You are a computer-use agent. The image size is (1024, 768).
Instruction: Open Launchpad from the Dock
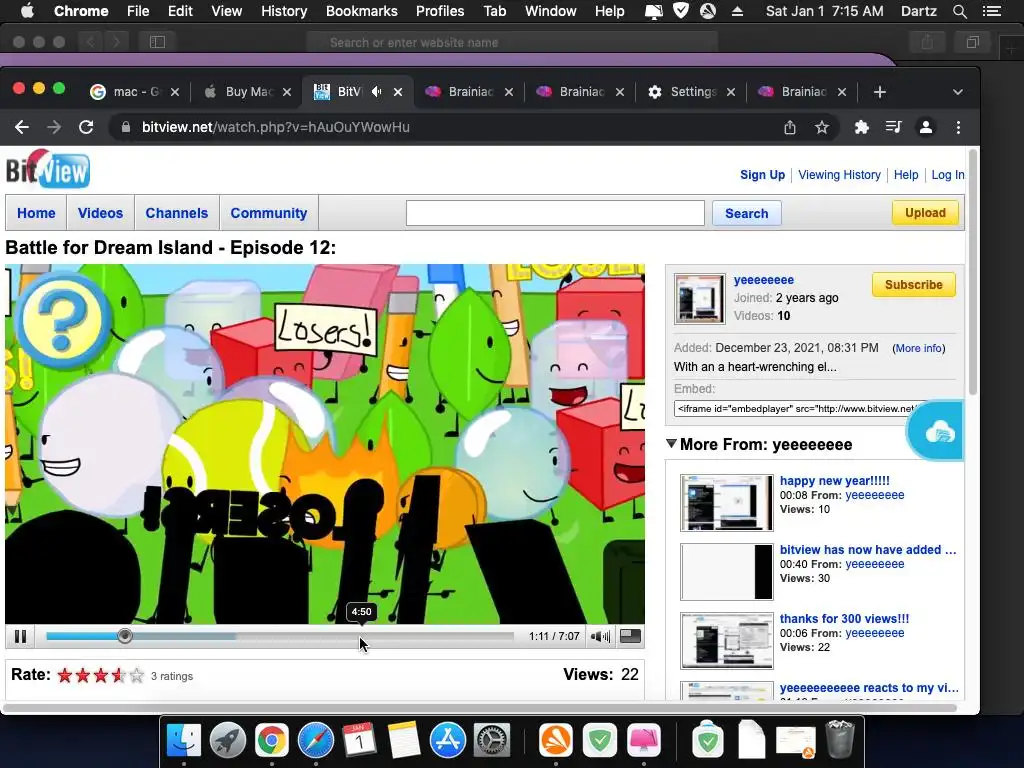coord(228,741)
